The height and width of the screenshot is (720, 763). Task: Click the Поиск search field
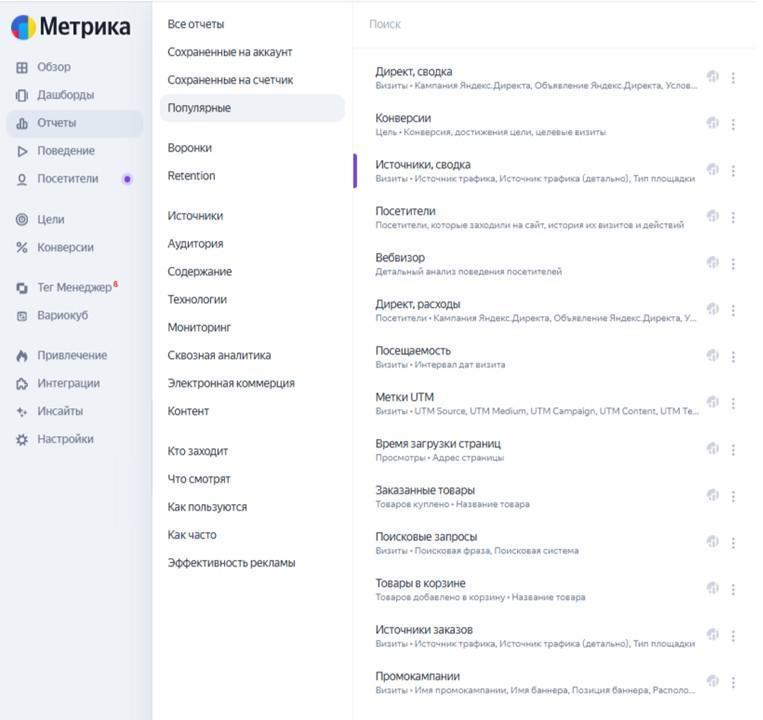550,24
